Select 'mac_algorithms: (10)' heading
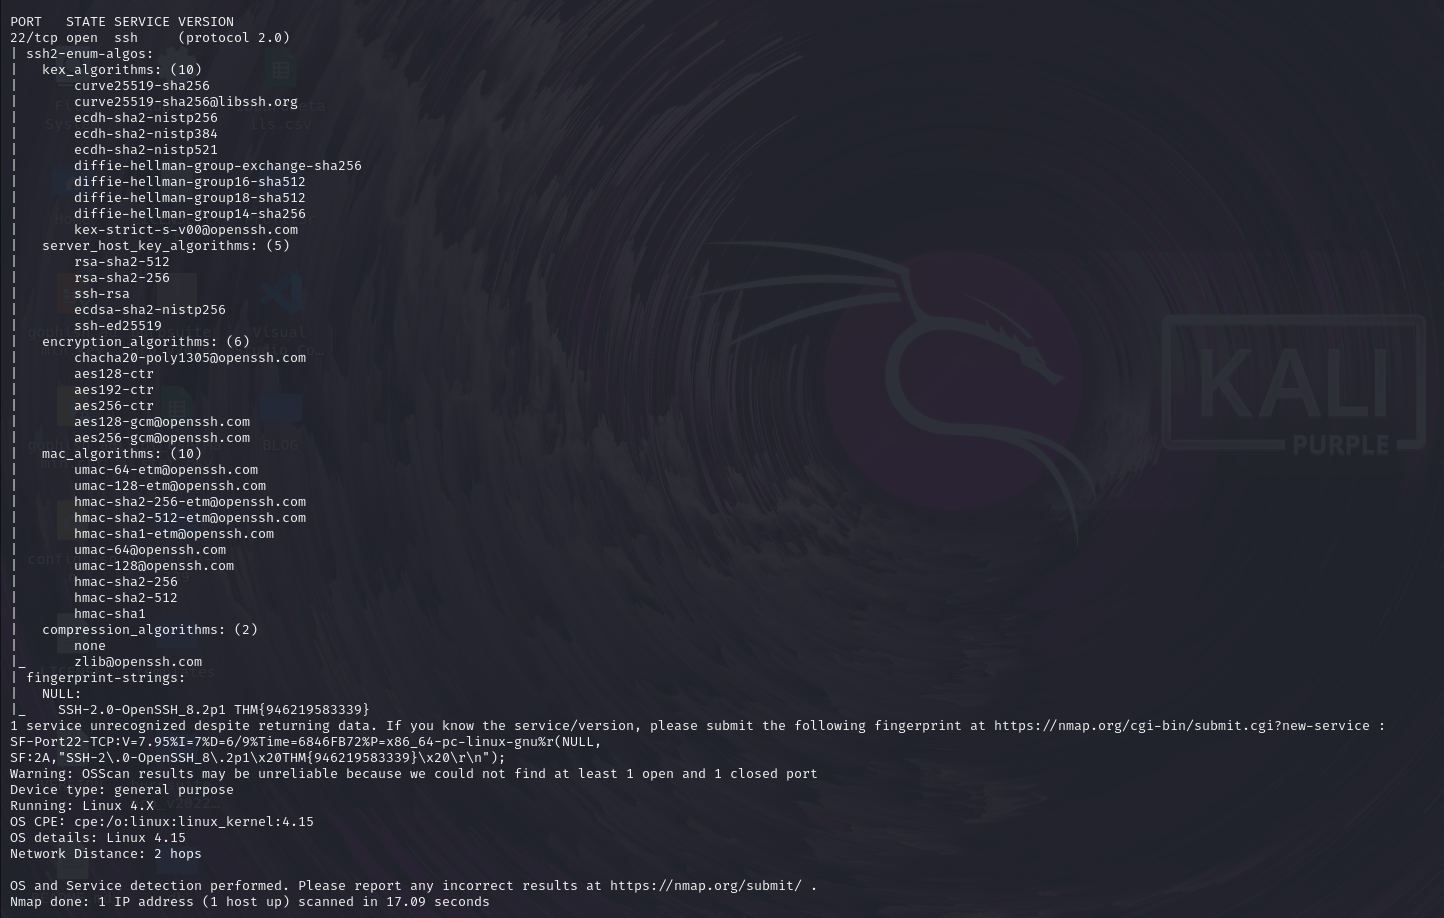The width and height of the screenshot is (1444, 918). (122, 454)
